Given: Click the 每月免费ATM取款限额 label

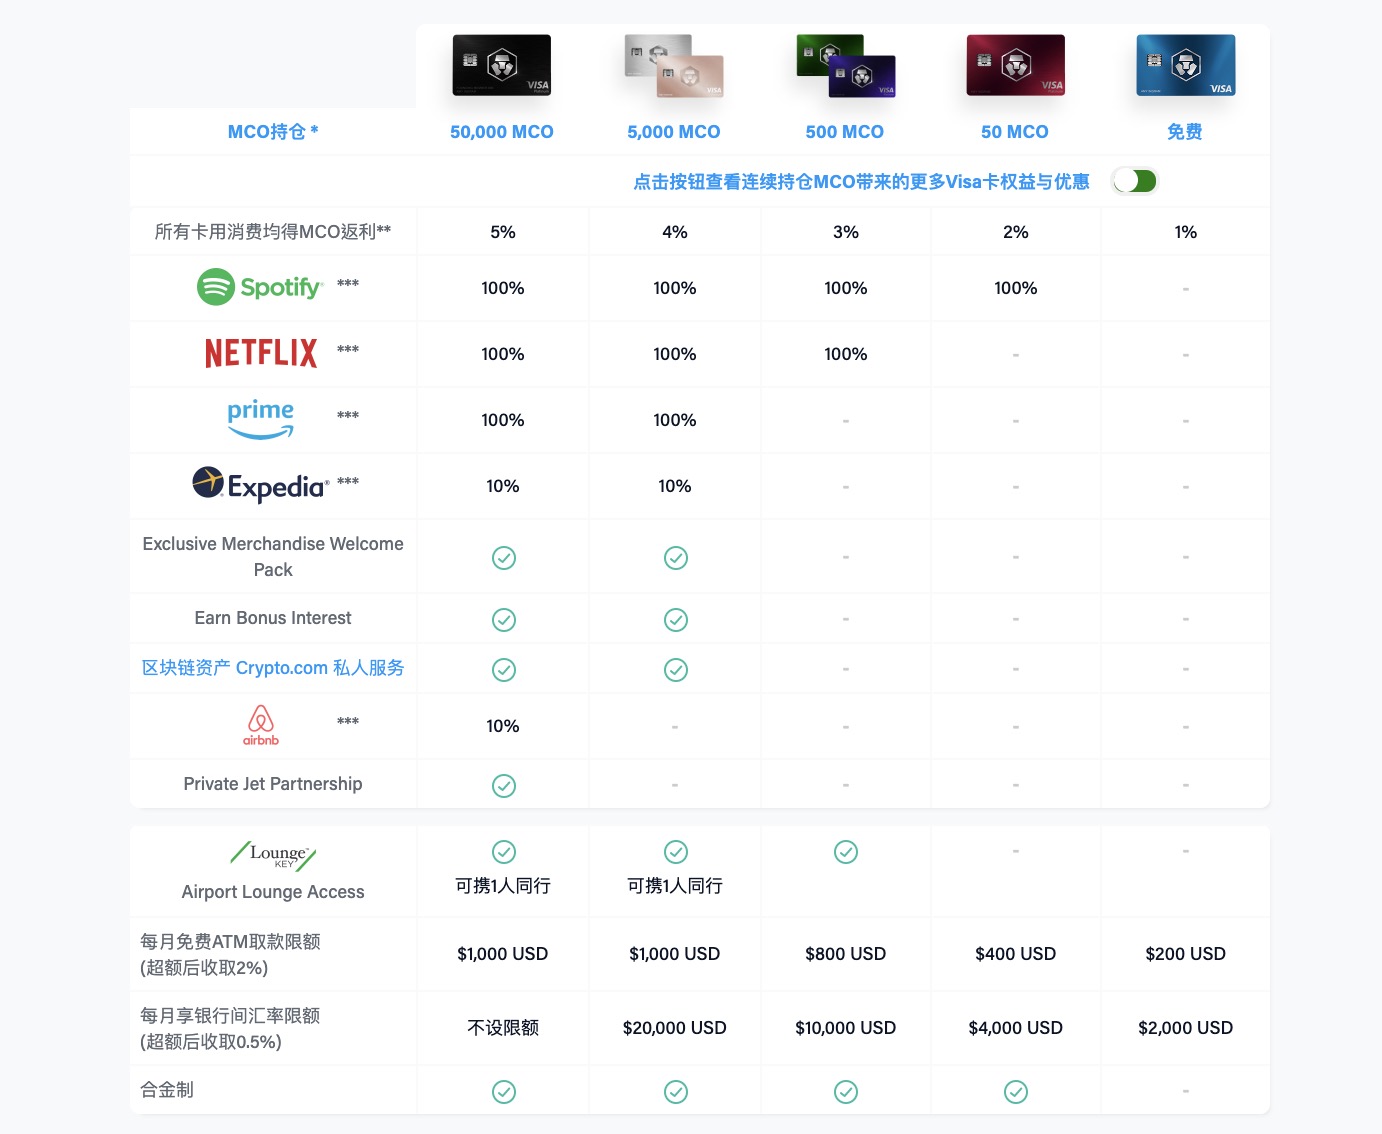Looking at the screenshot, I should pyautogui.click(x=231, y=942).
